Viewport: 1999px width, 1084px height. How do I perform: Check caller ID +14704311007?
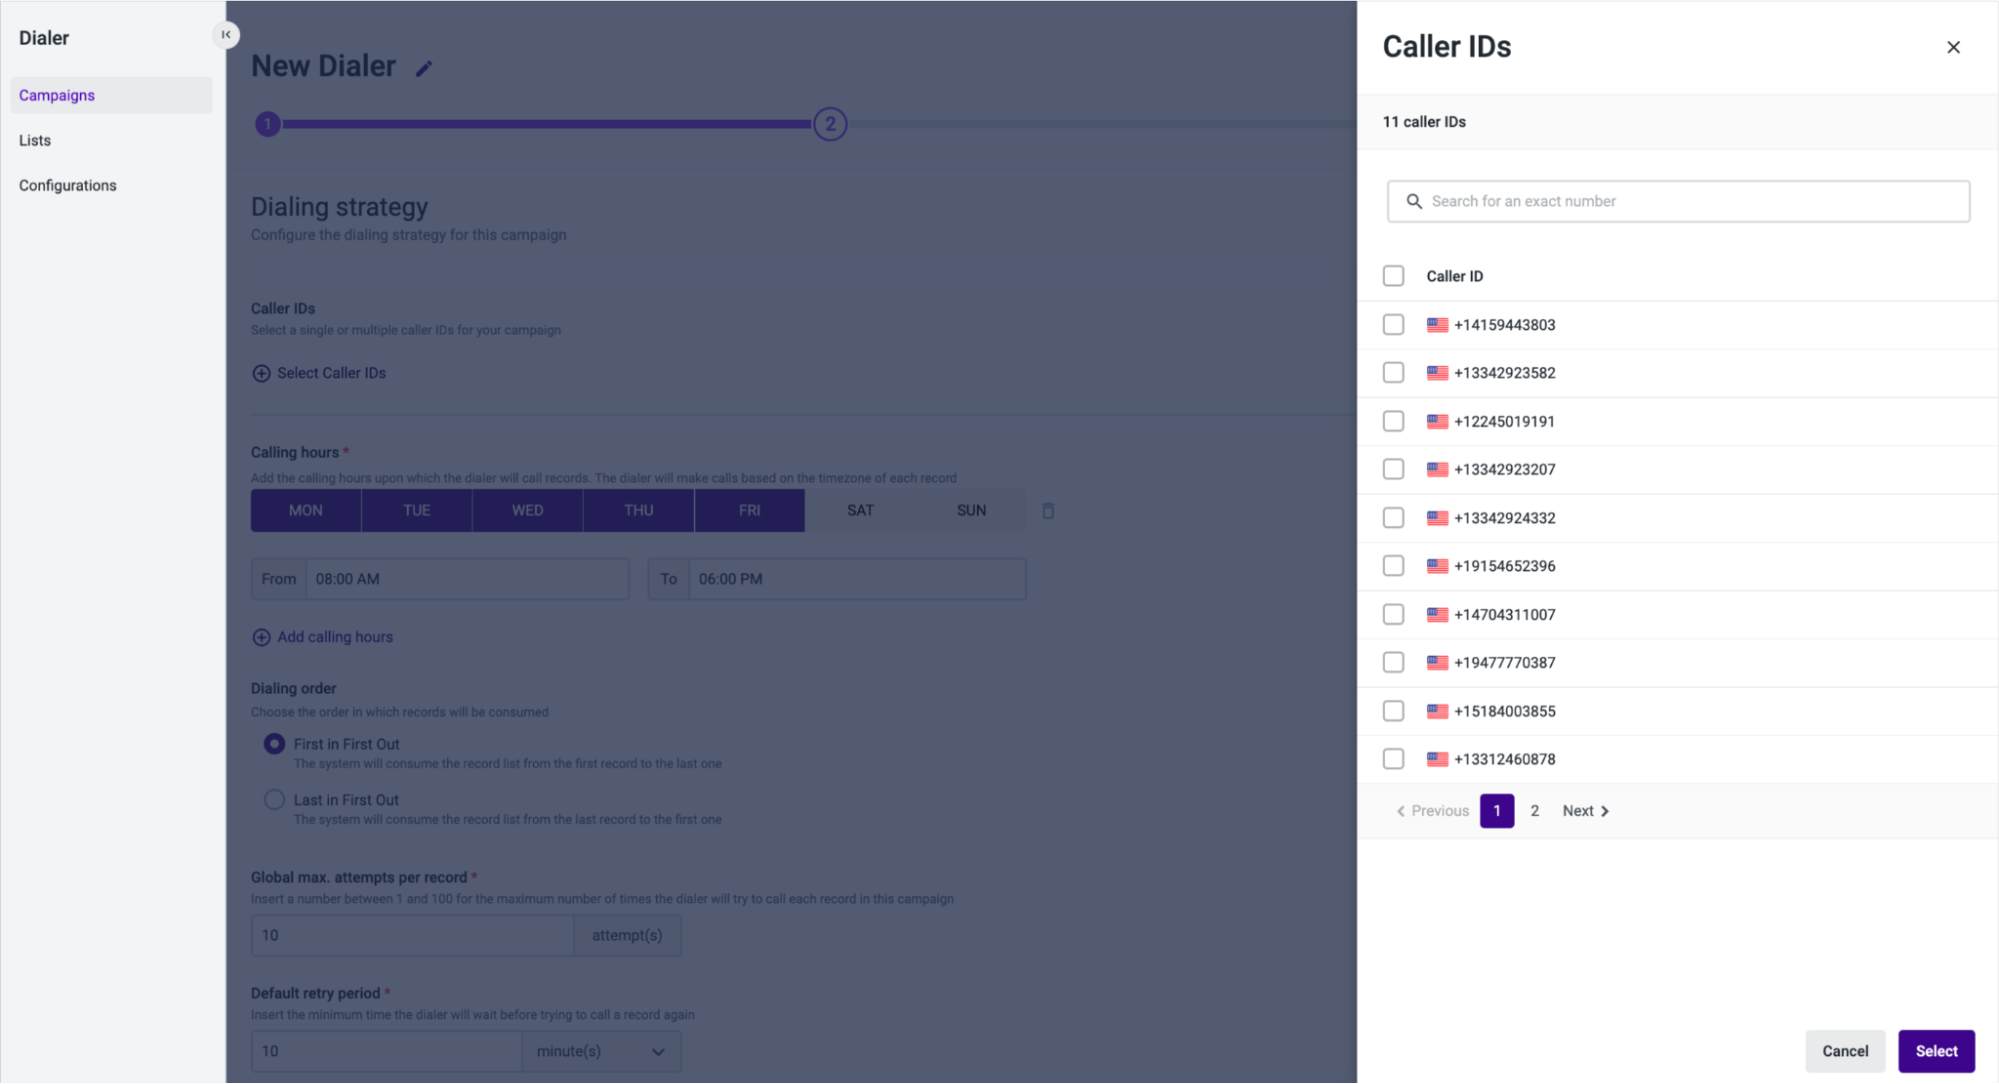click(1393, 614)
